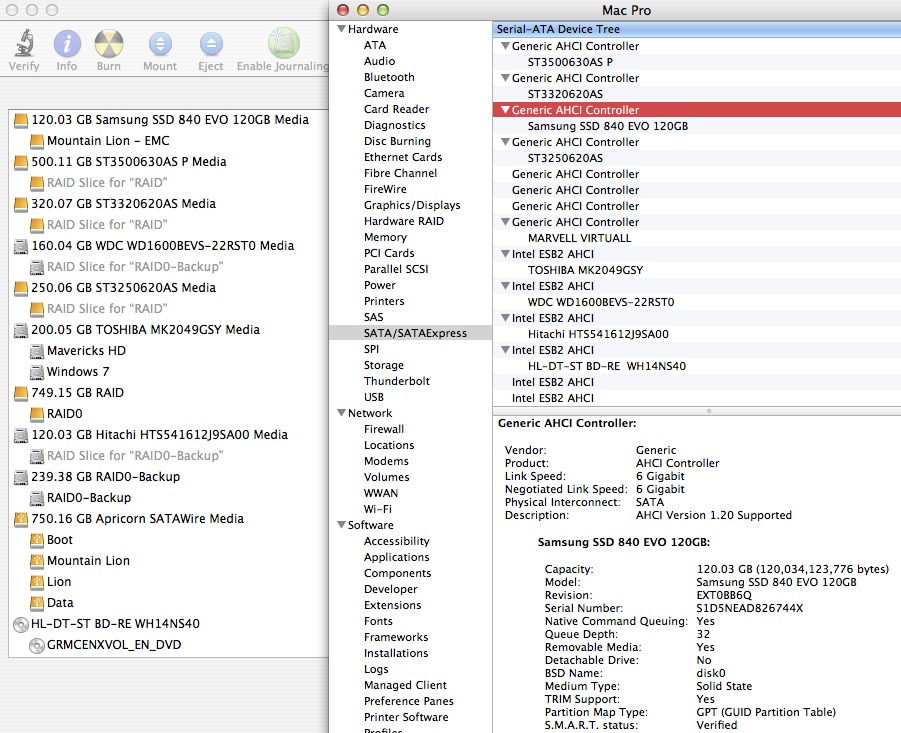Screen dimensions: 901x733
Task: Click the Verify microscope icon in Disk Utility
Action: click(24, 44)
